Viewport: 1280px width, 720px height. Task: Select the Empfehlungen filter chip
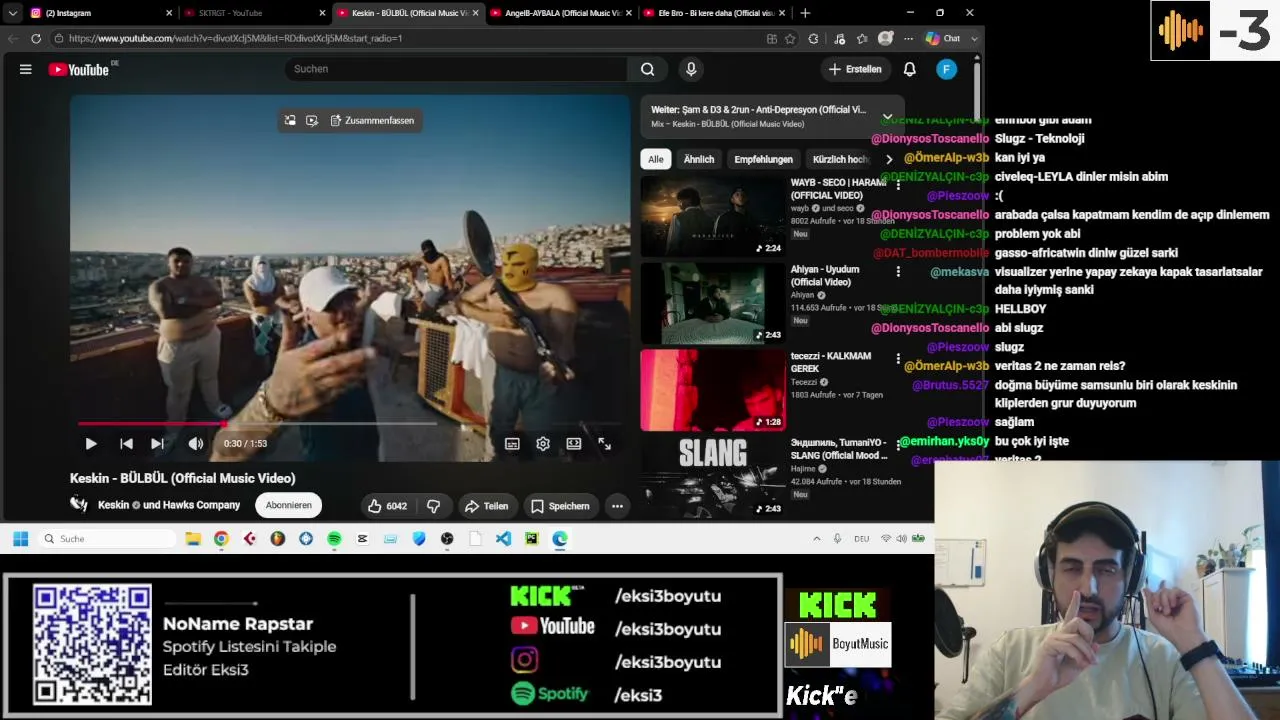tap(763, 159)
